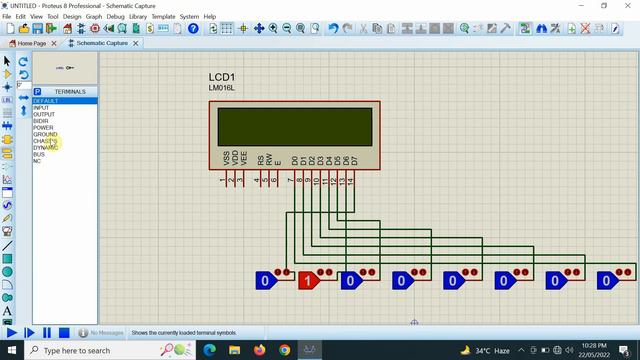Open the Design menu

coord(72,17)
